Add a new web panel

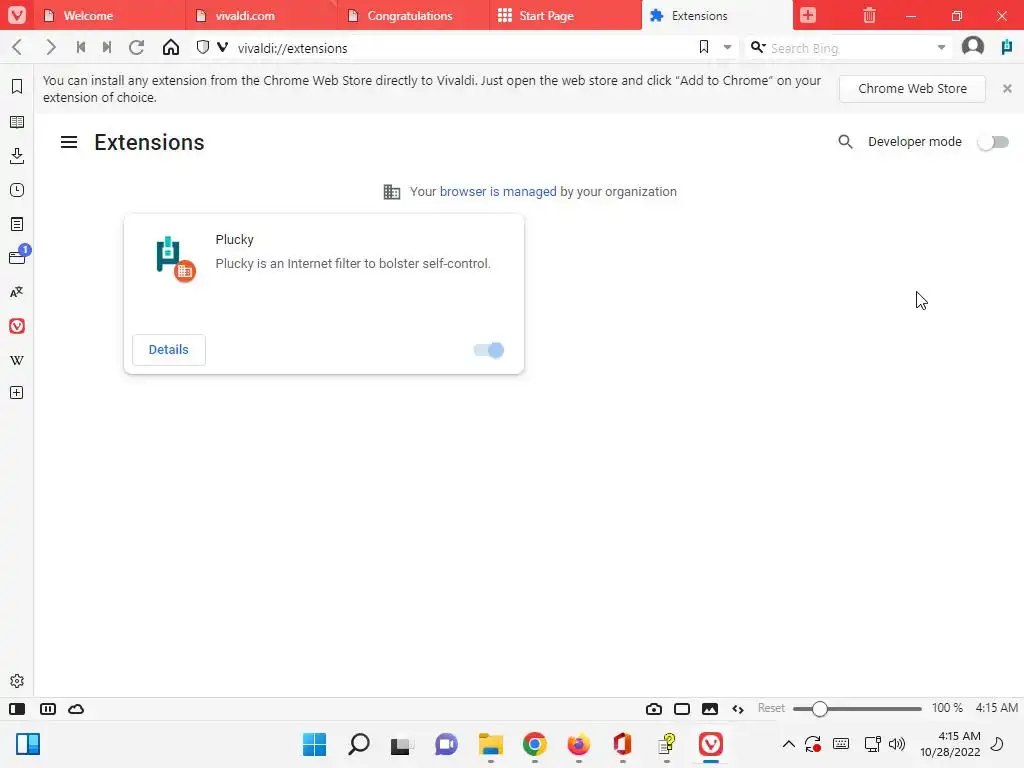click(17, 392)
